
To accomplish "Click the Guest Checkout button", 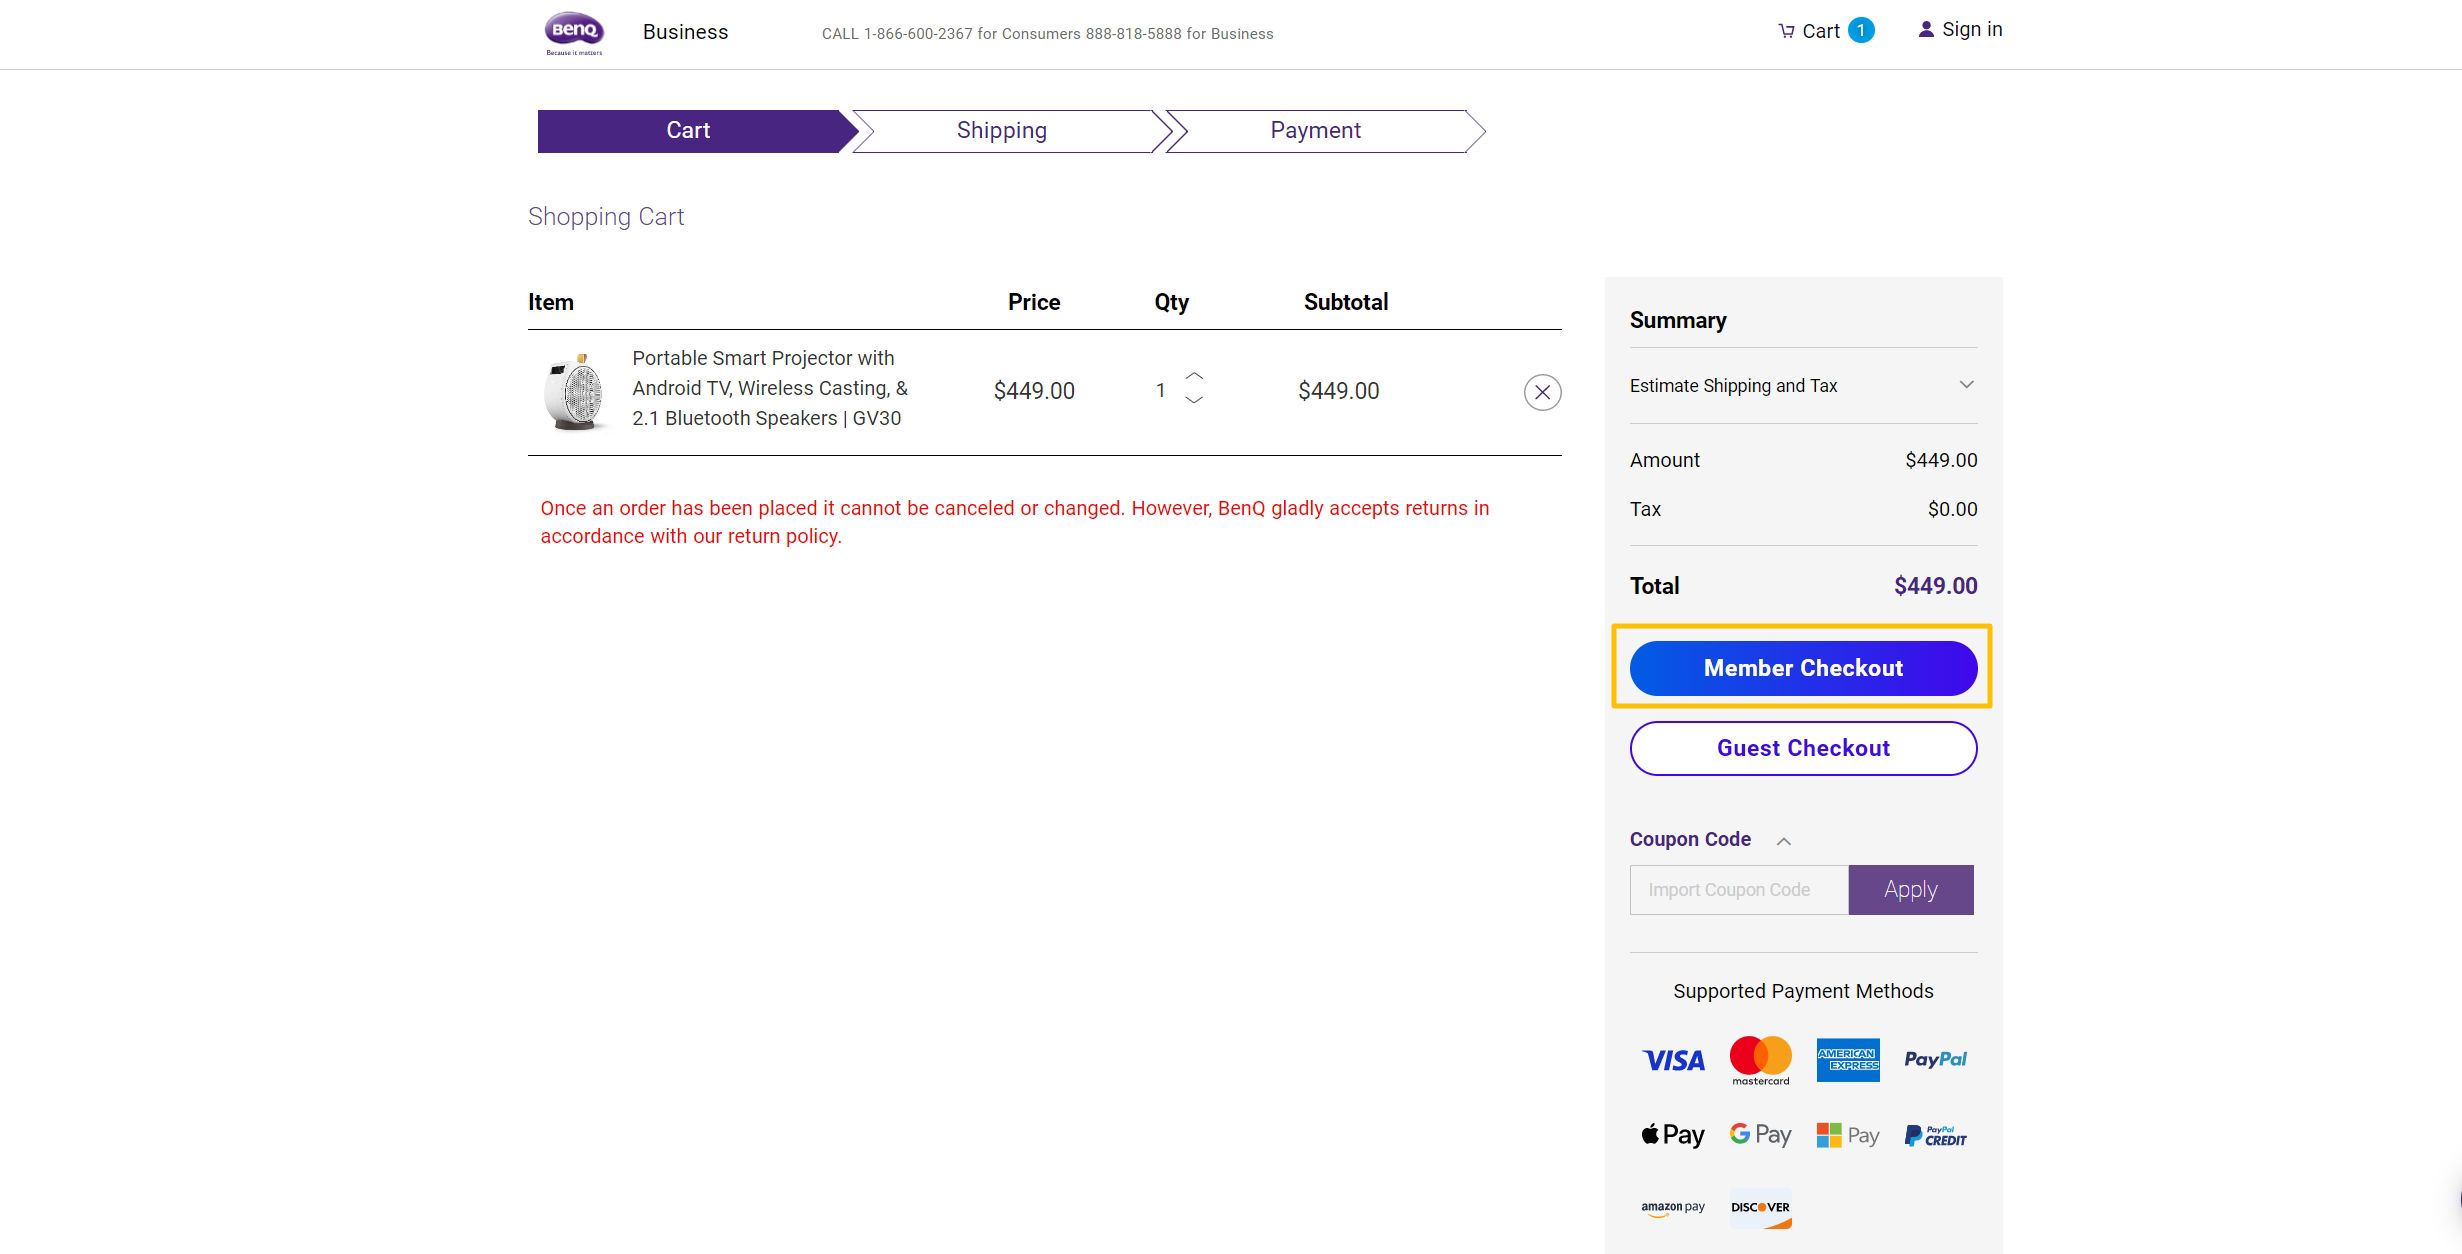I will tap(1803, 748).
